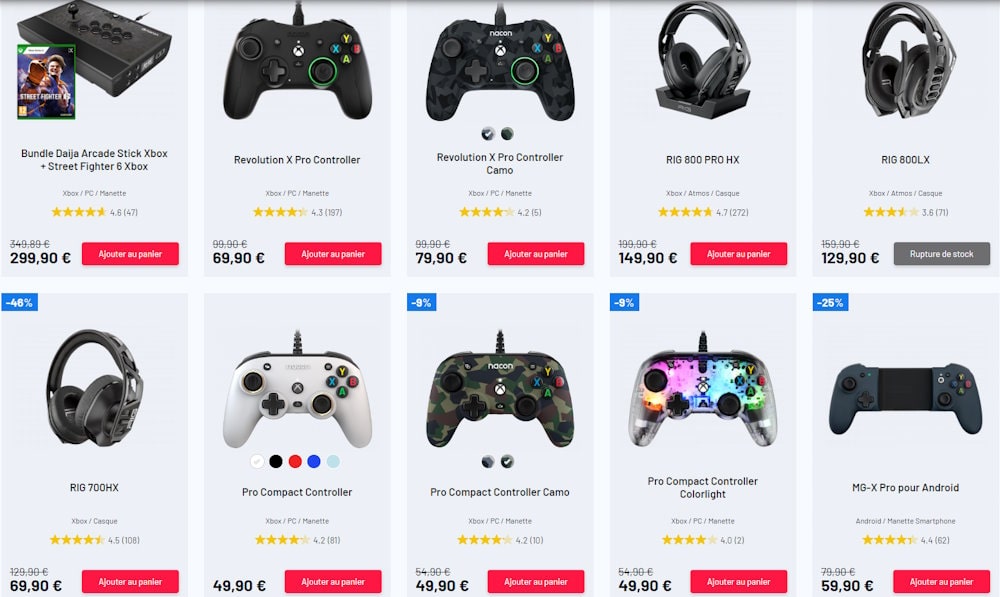Pick the red color option for Pro Compact Controller
The image size is (1000, 597).
(295, 461)
